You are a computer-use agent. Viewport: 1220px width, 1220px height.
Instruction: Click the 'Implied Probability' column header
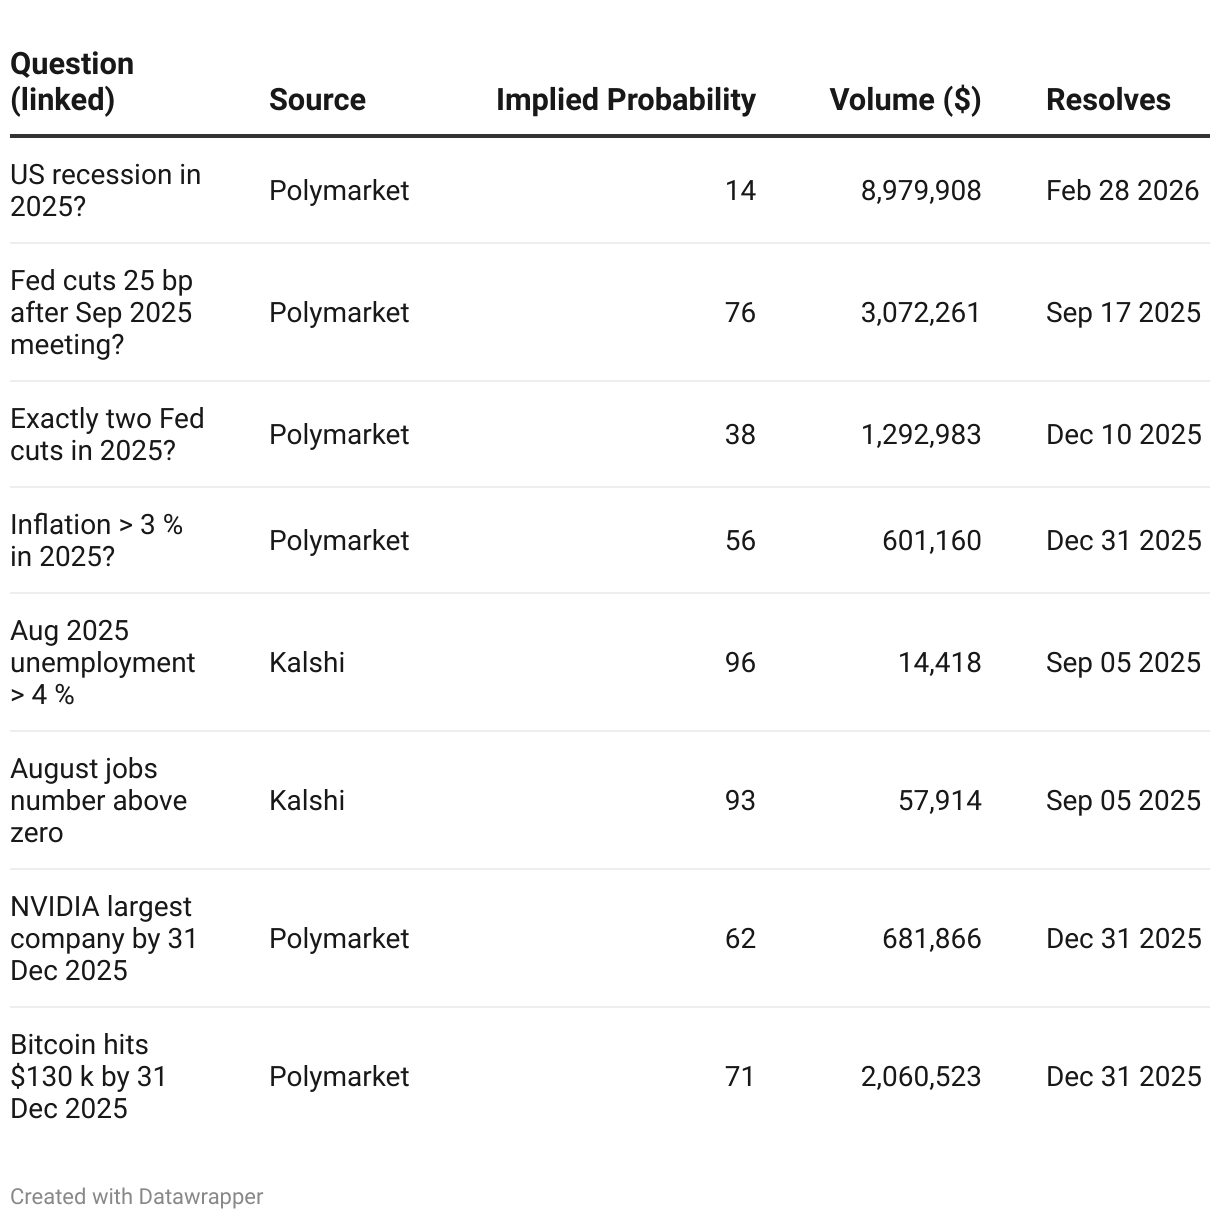click(x=625, y=99)
